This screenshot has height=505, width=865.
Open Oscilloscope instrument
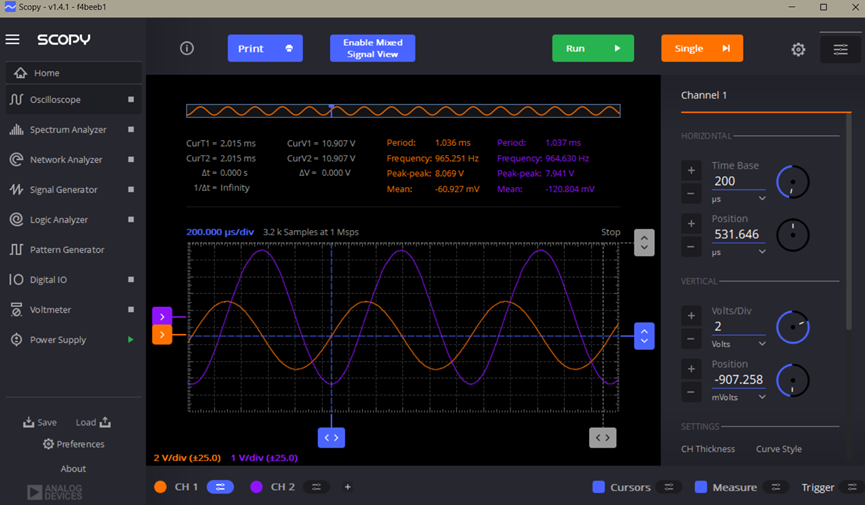[73, 99]
